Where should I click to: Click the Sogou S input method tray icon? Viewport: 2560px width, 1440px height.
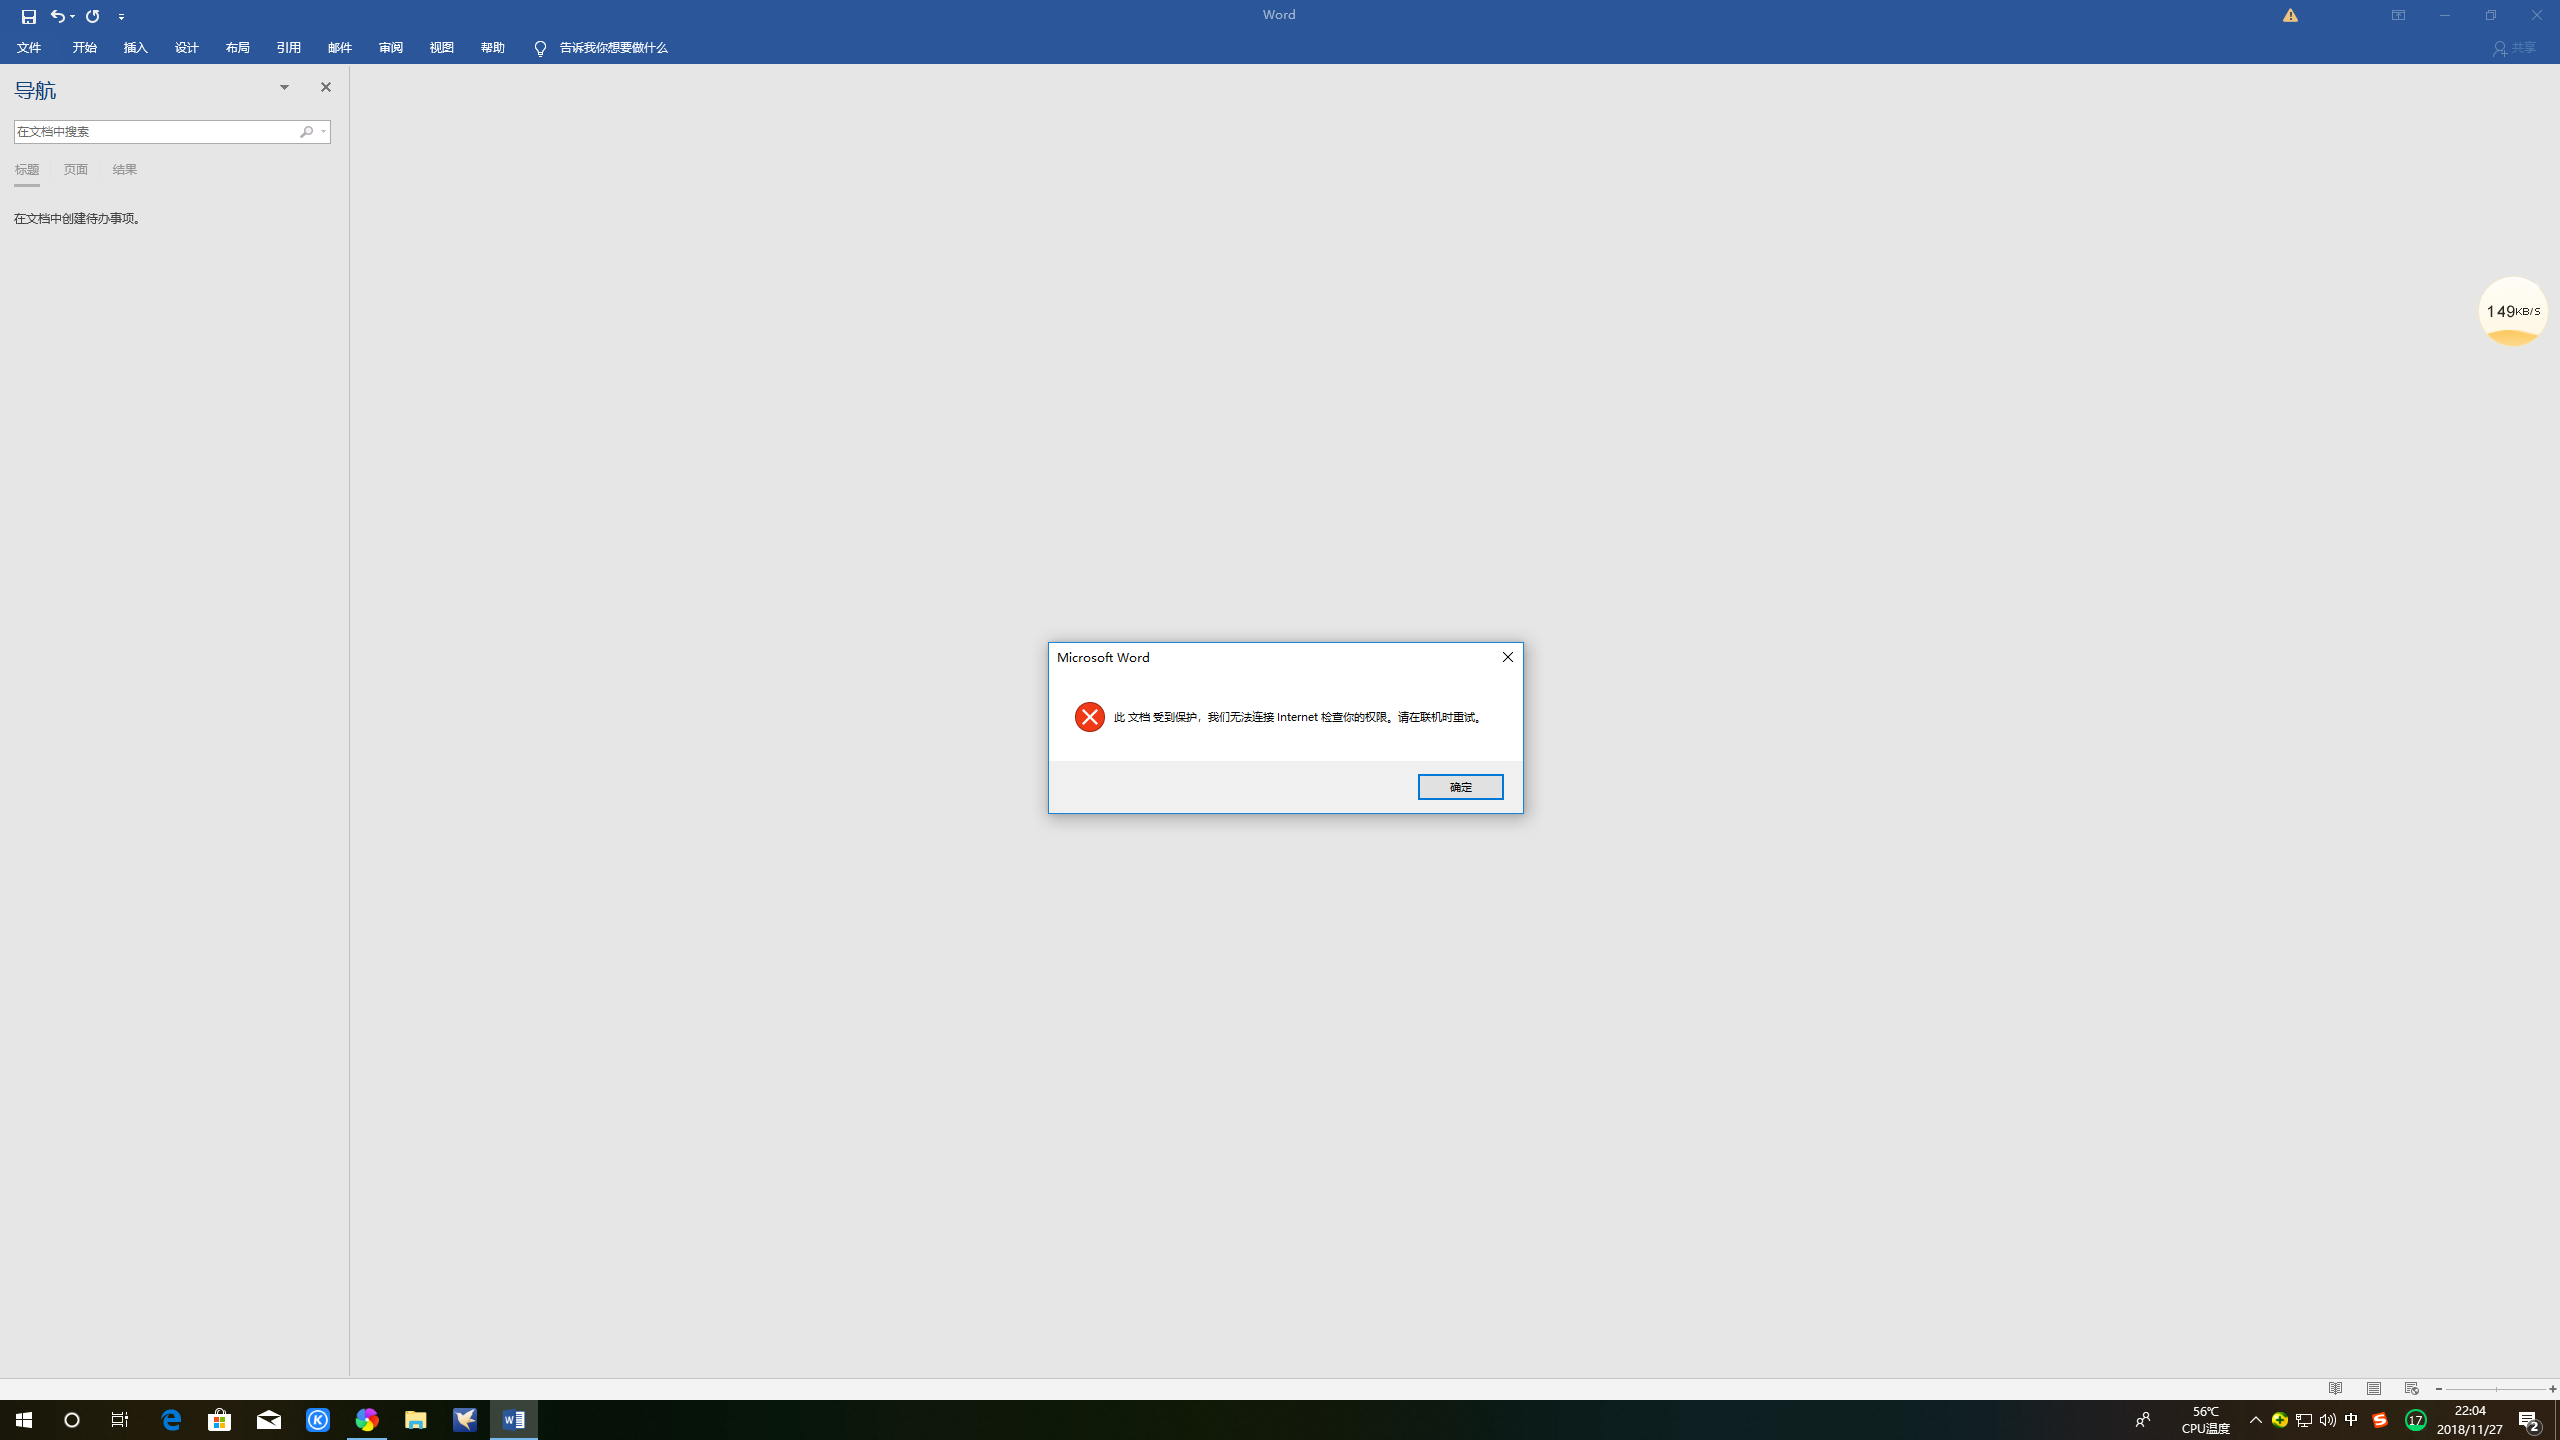click(2380, 1420)
